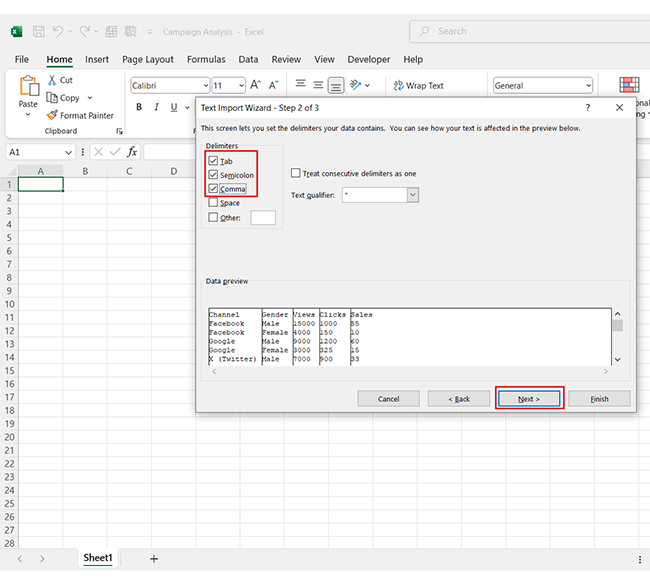The height and width of the screenshot is (586, 650).
Task: Uncheck the Comma delimiter checkbox
Action: coord(213,188)
